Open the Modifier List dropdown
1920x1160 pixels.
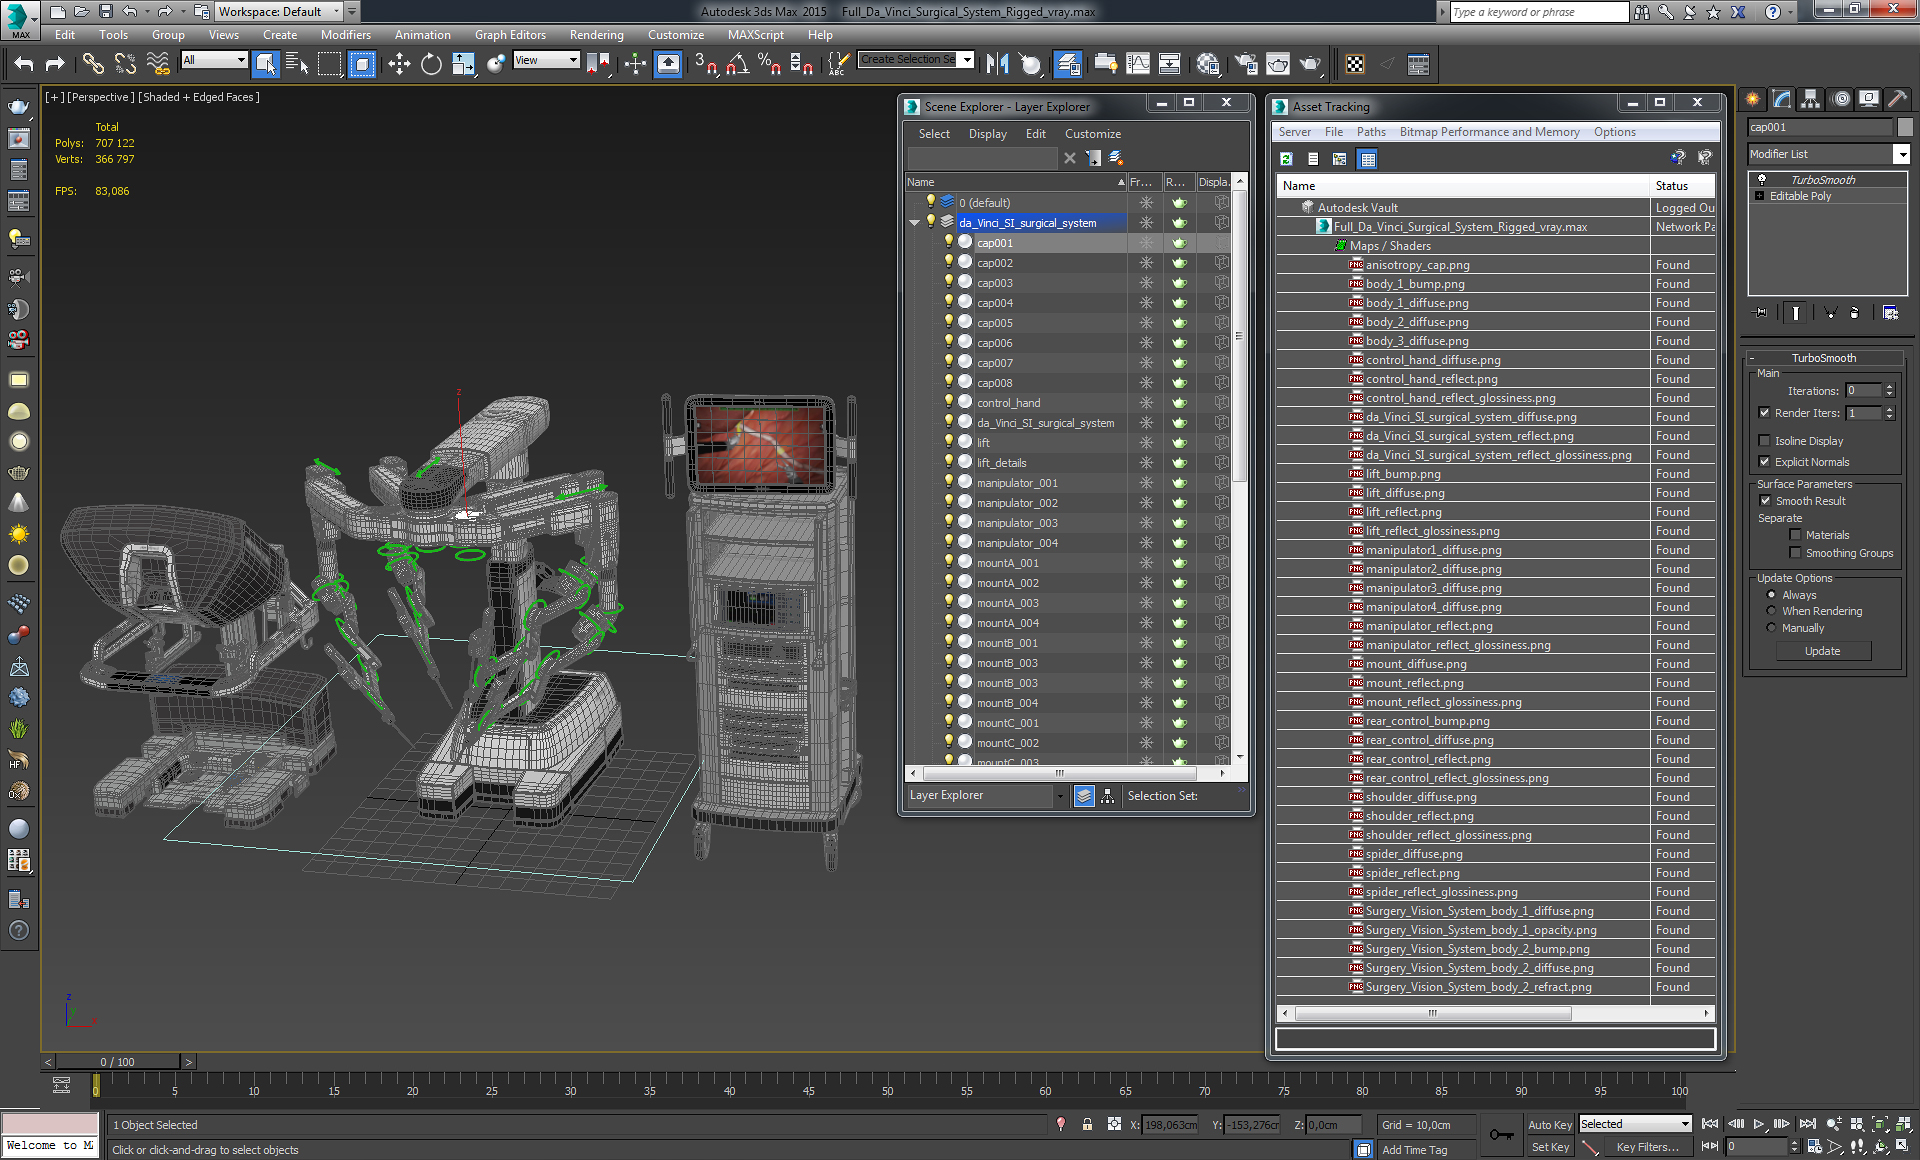pyautogui.click(x=1901, y=154)
